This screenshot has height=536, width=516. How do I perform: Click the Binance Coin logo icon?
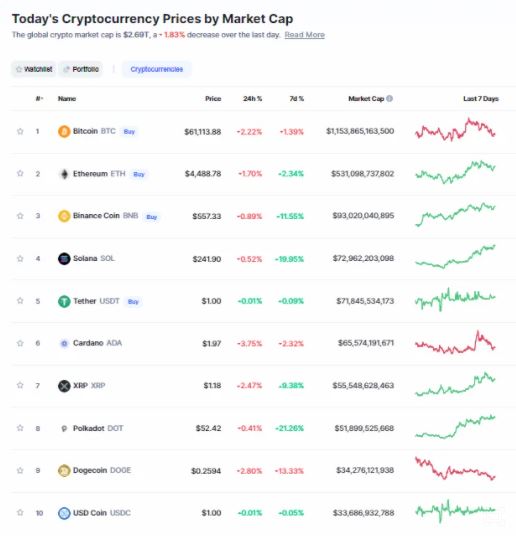64,216
